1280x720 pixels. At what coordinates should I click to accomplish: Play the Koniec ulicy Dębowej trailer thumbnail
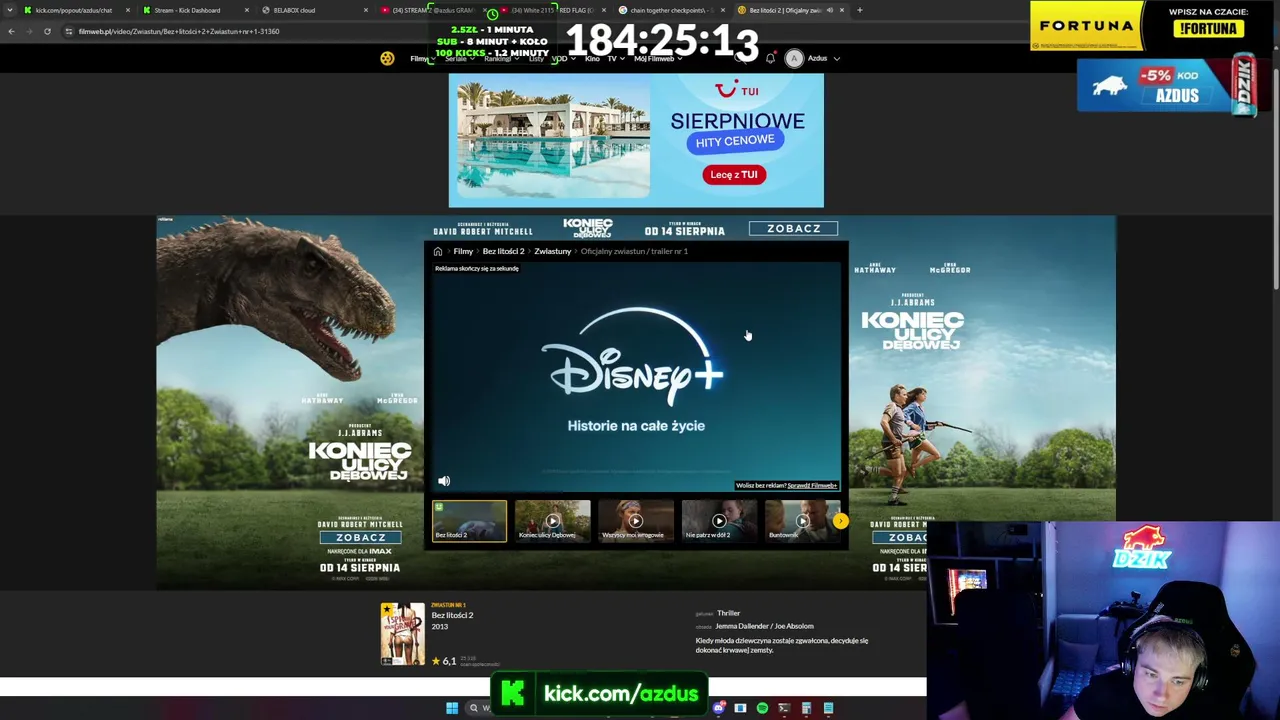point(552,521)
